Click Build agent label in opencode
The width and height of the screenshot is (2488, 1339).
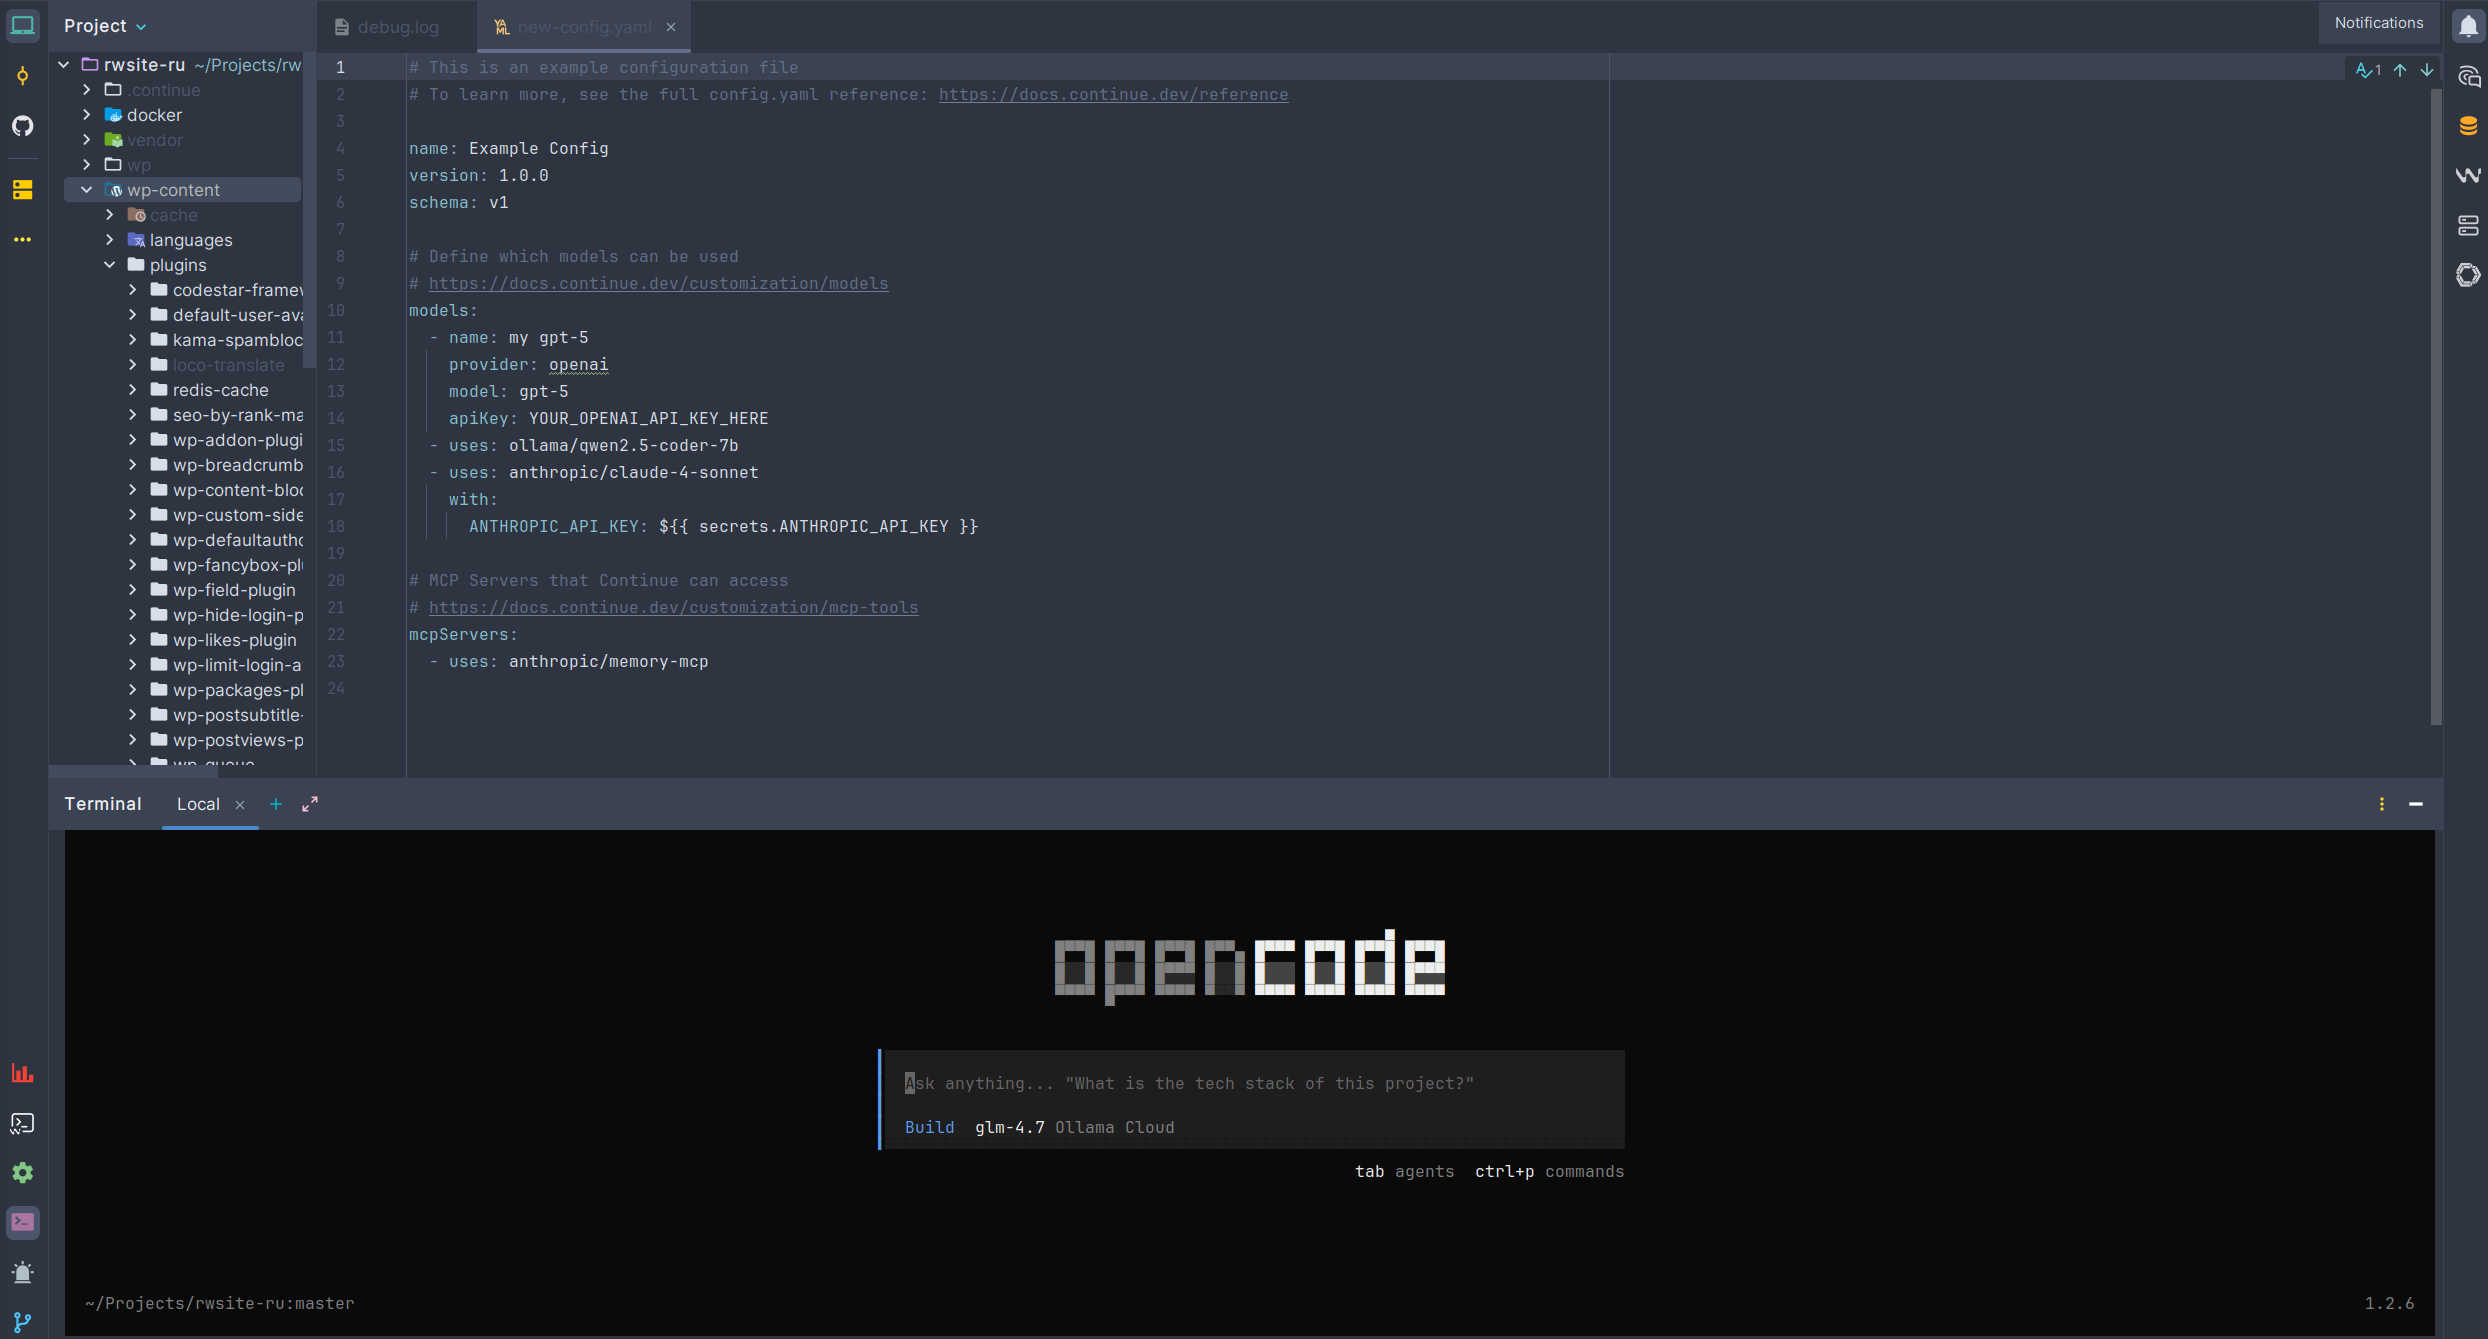929,1128
